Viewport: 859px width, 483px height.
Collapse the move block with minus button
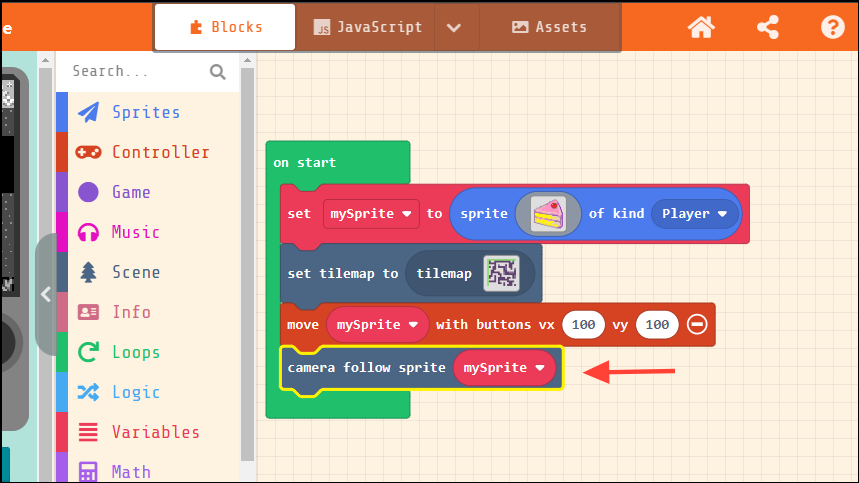(698, 325)
